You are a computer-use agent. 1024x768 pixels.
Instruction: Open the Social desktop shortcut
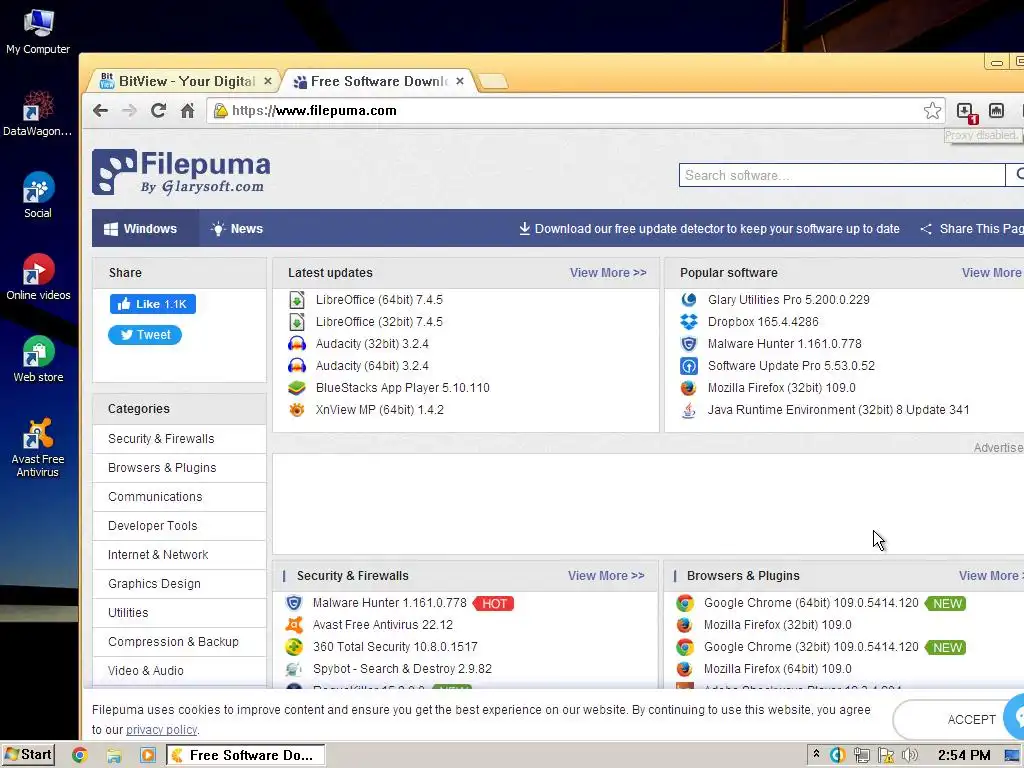coord(38,195)
